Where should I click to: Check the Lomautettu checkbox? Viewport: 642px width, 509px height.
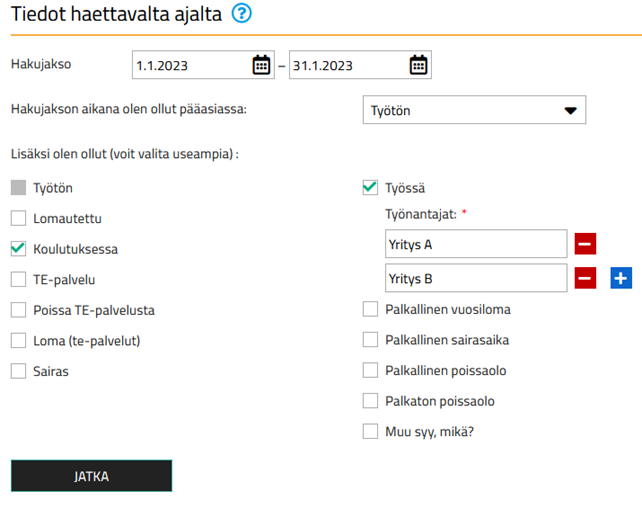(x=18, y=218)
